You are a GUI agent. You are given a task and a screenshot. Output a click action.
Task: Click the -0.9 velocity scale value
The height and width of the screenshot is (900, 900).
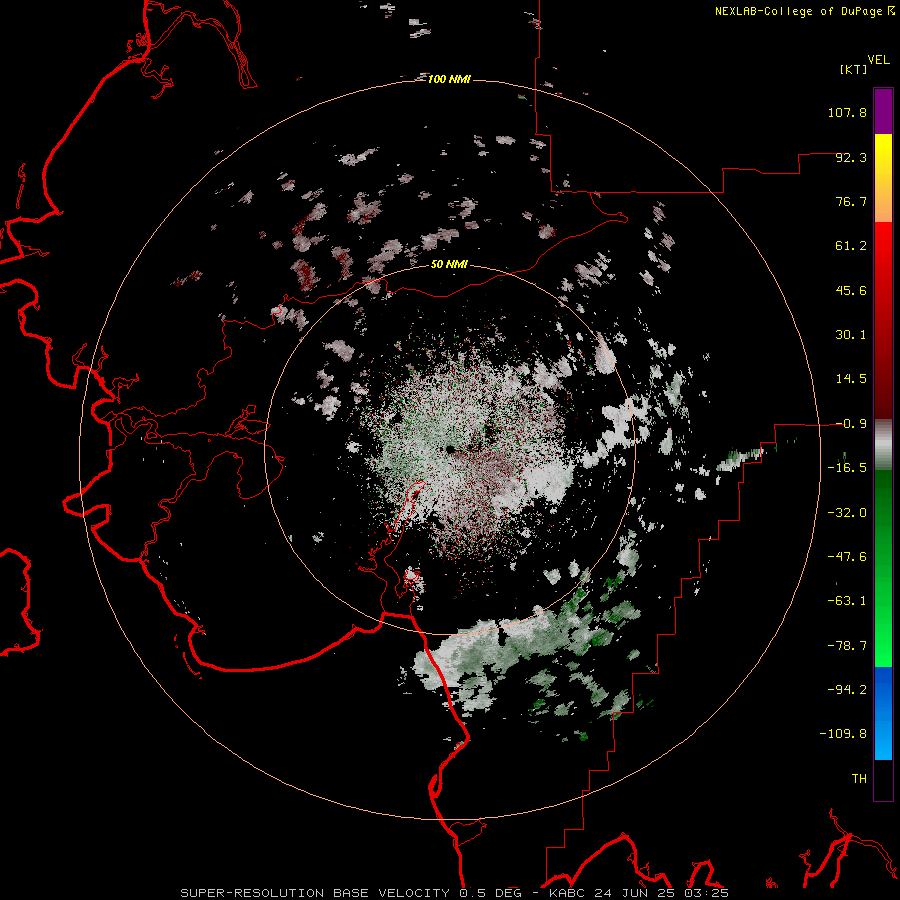(851, 424)
